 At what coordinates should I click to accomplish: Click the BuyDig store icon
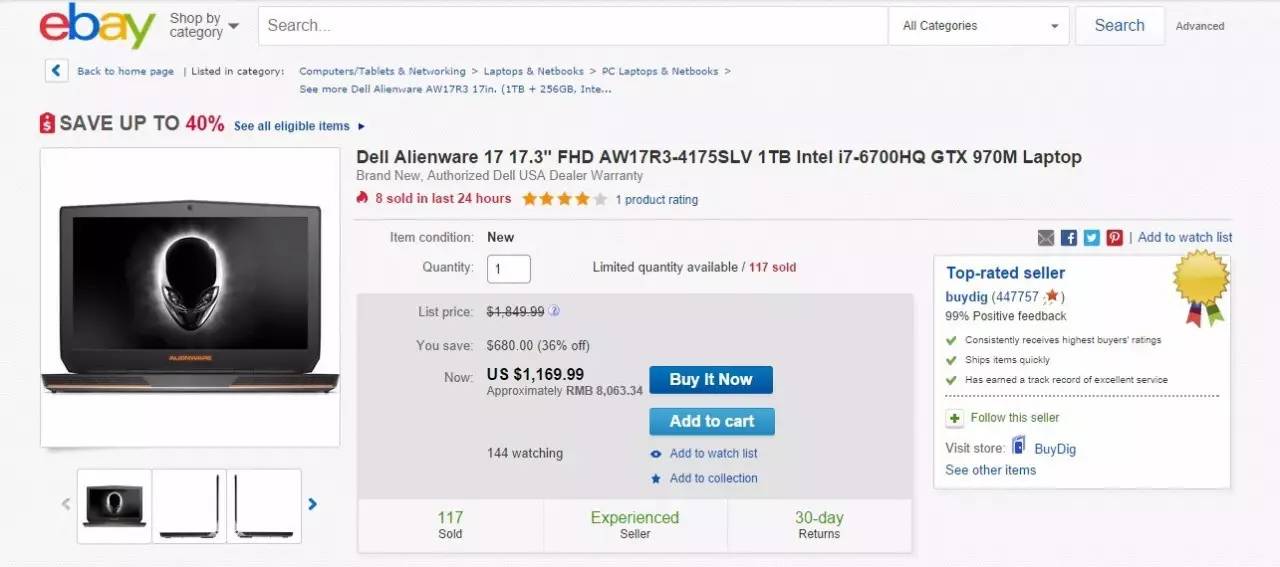(x=1019, y=446)
